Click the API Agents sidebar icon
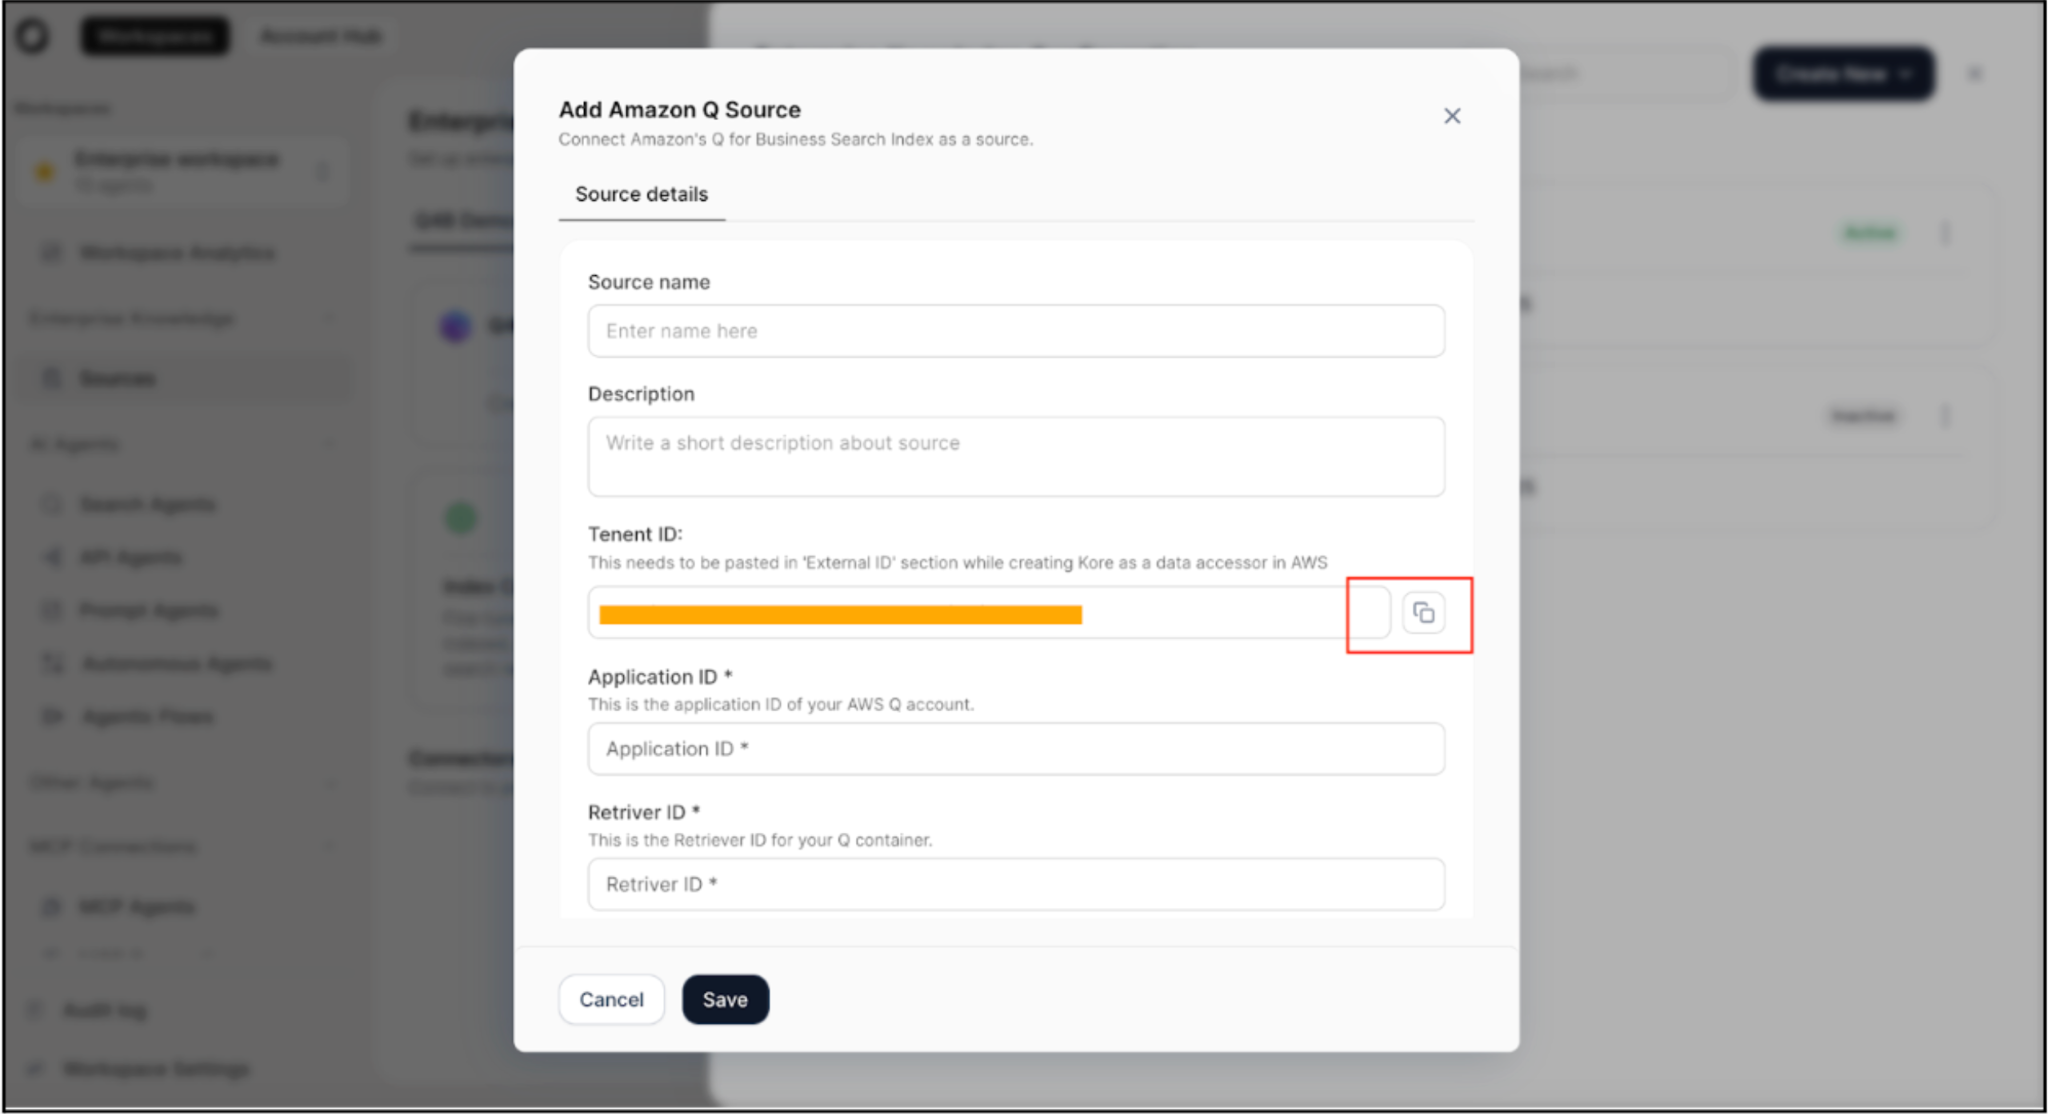Viewport: 2048px width, 1114px height. click(x=51, y=557)
